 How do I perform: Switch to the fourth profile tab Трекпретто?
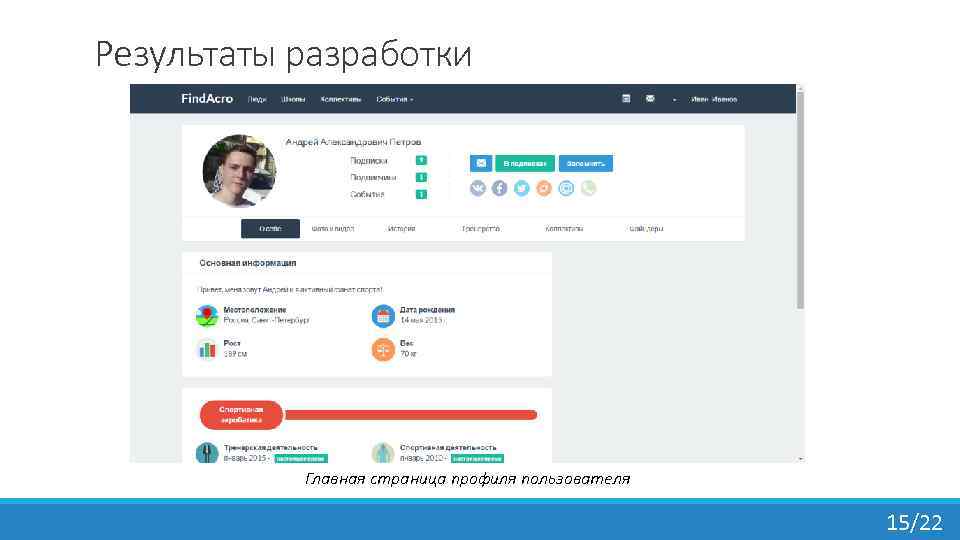click(x=481, y=228)
